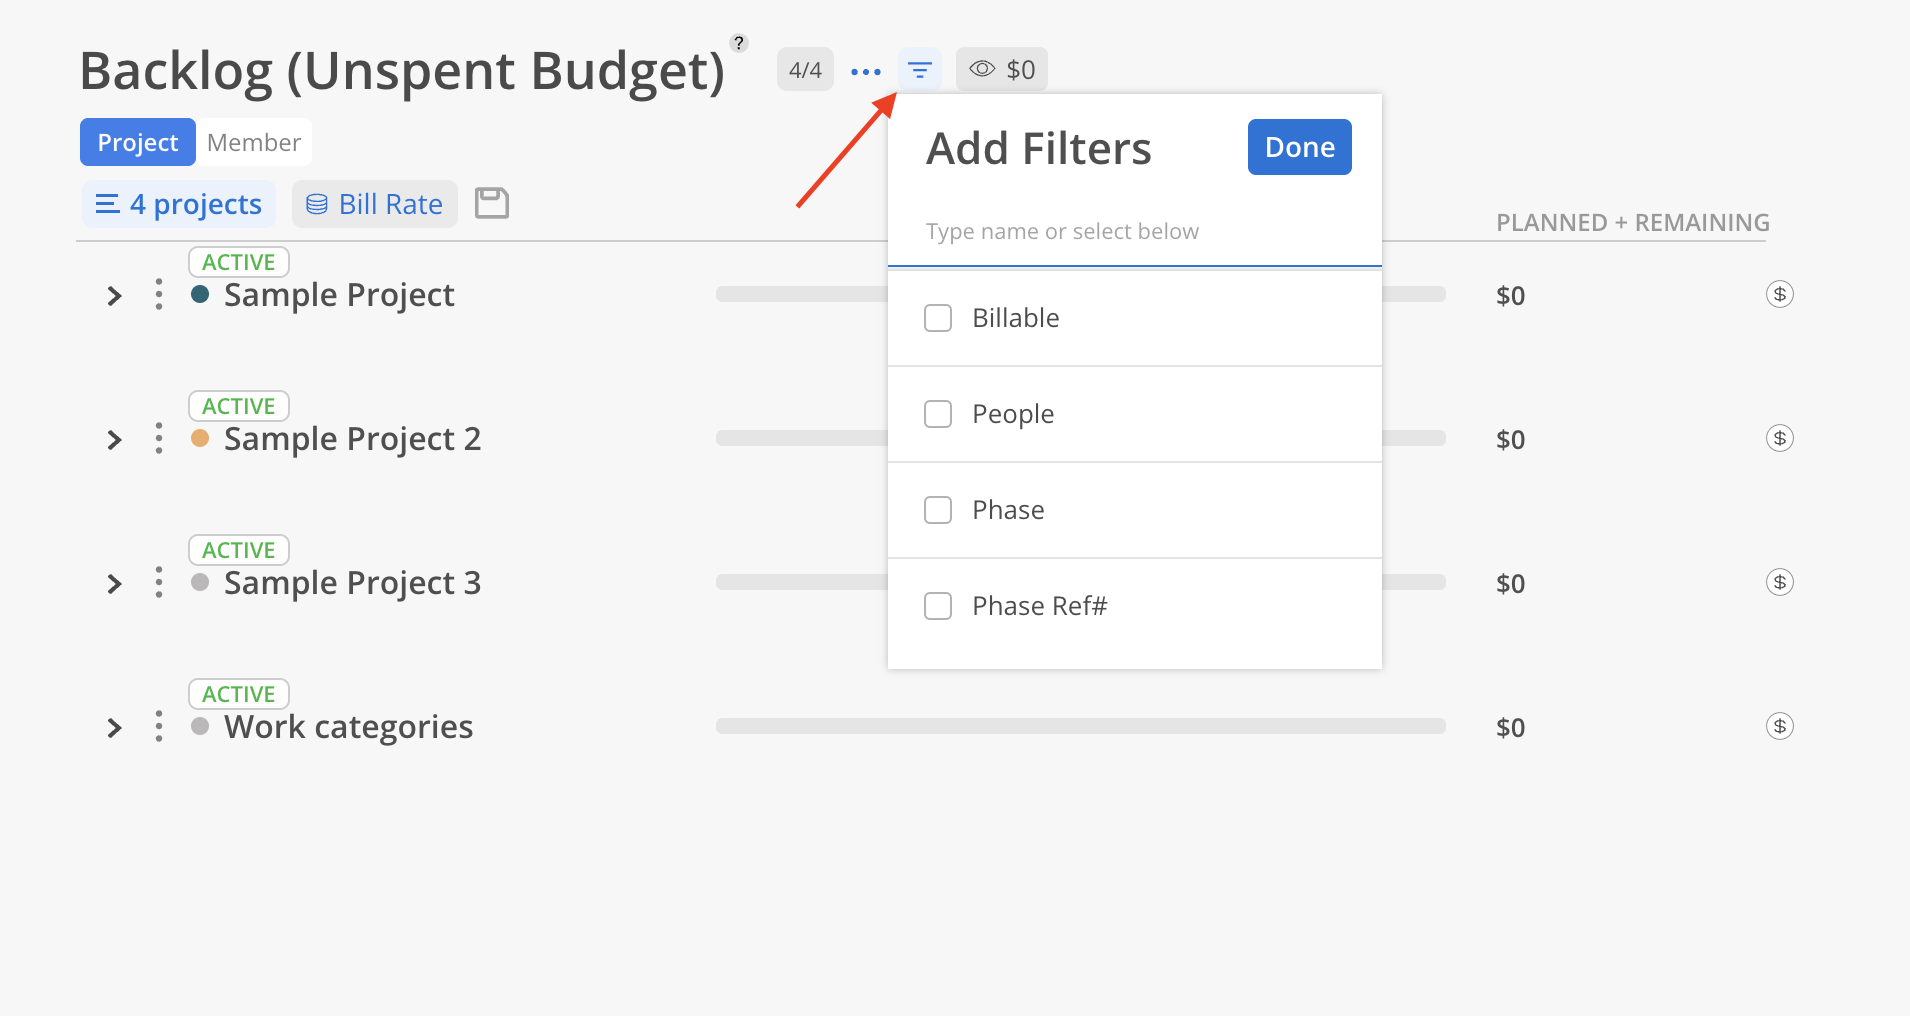Select the Project tab

tap(138, 143)
